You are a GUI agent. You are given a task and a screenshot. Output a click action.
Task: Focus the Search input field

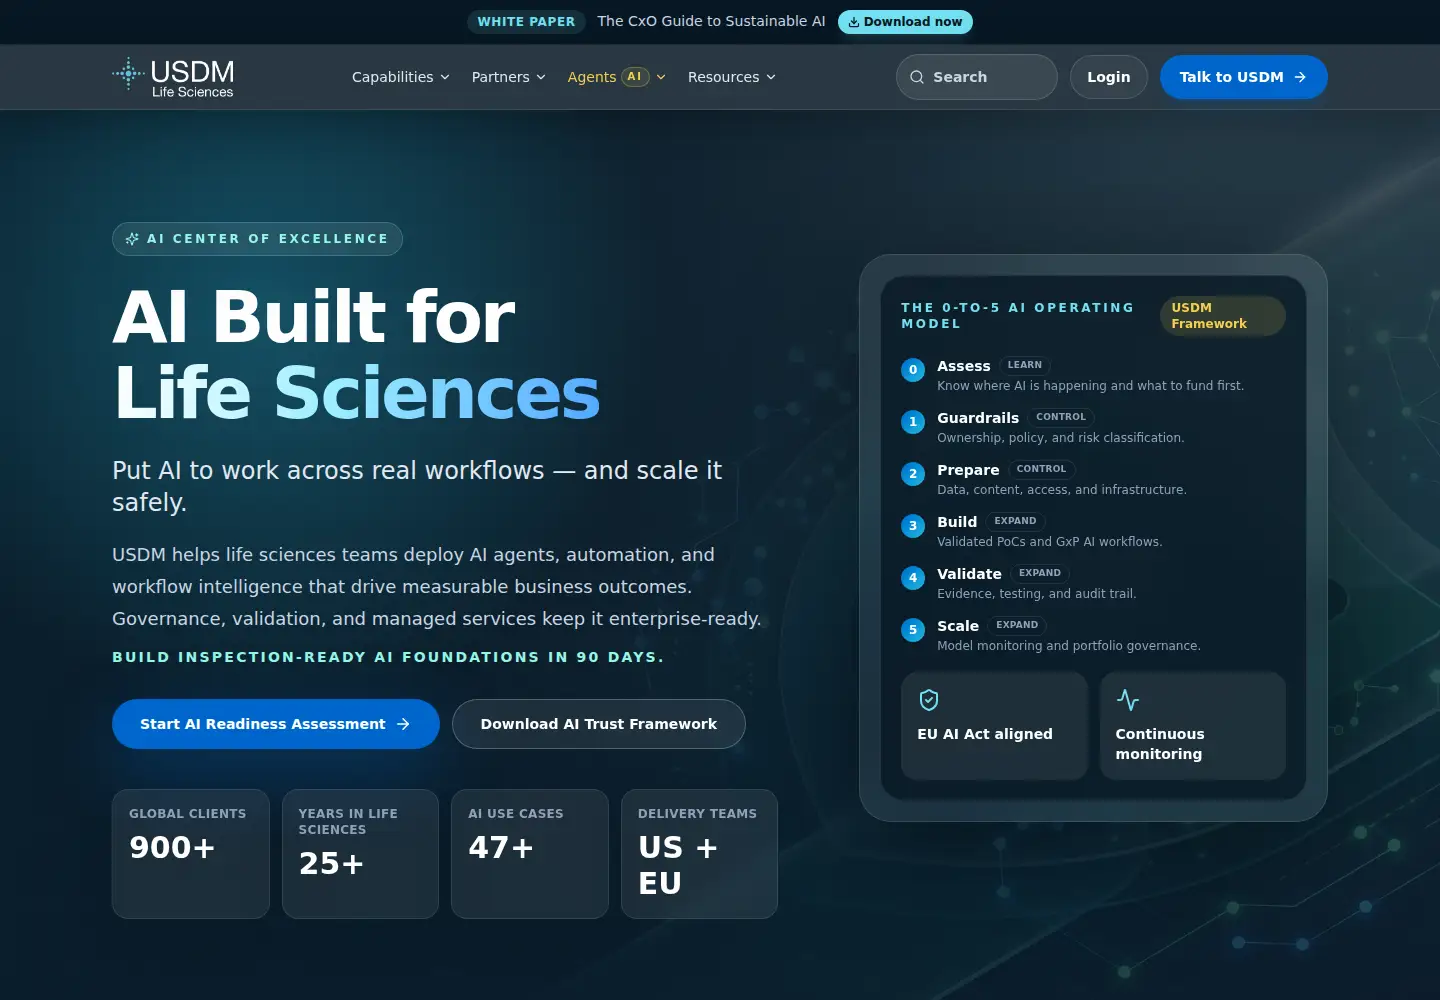point(977,77)
